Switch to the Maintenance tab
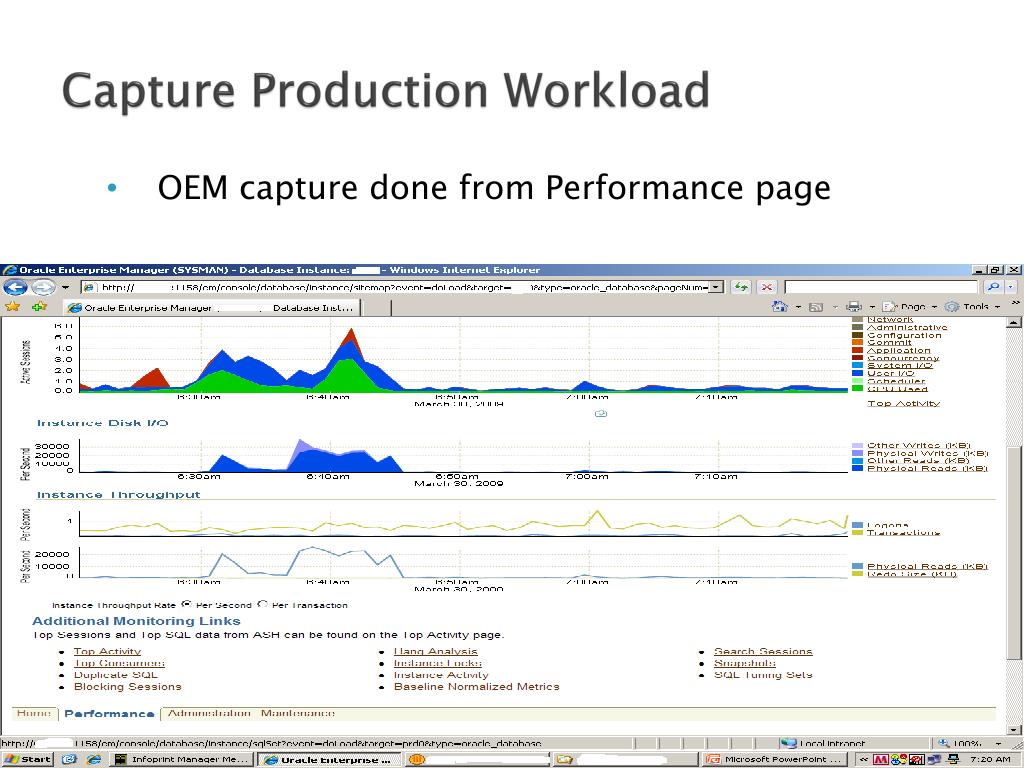The height and width of the screenshot is (768, 1024). tap(298, 713)
